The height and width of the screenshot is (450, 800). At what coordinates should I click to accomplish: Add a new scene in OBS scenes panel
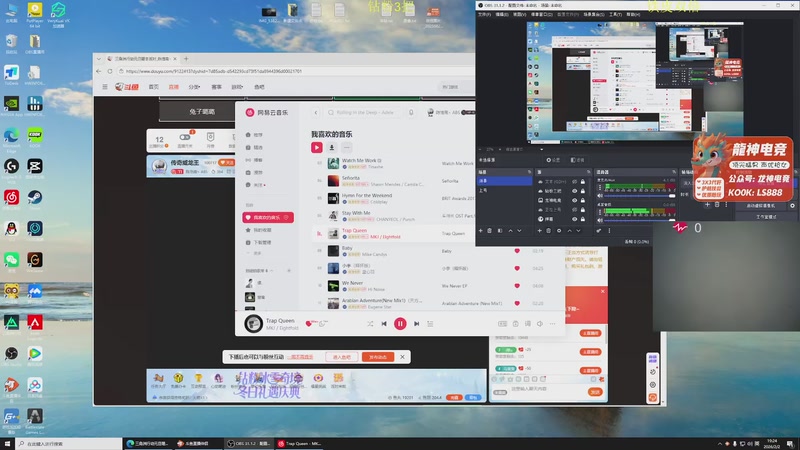[x=480, y=231]
